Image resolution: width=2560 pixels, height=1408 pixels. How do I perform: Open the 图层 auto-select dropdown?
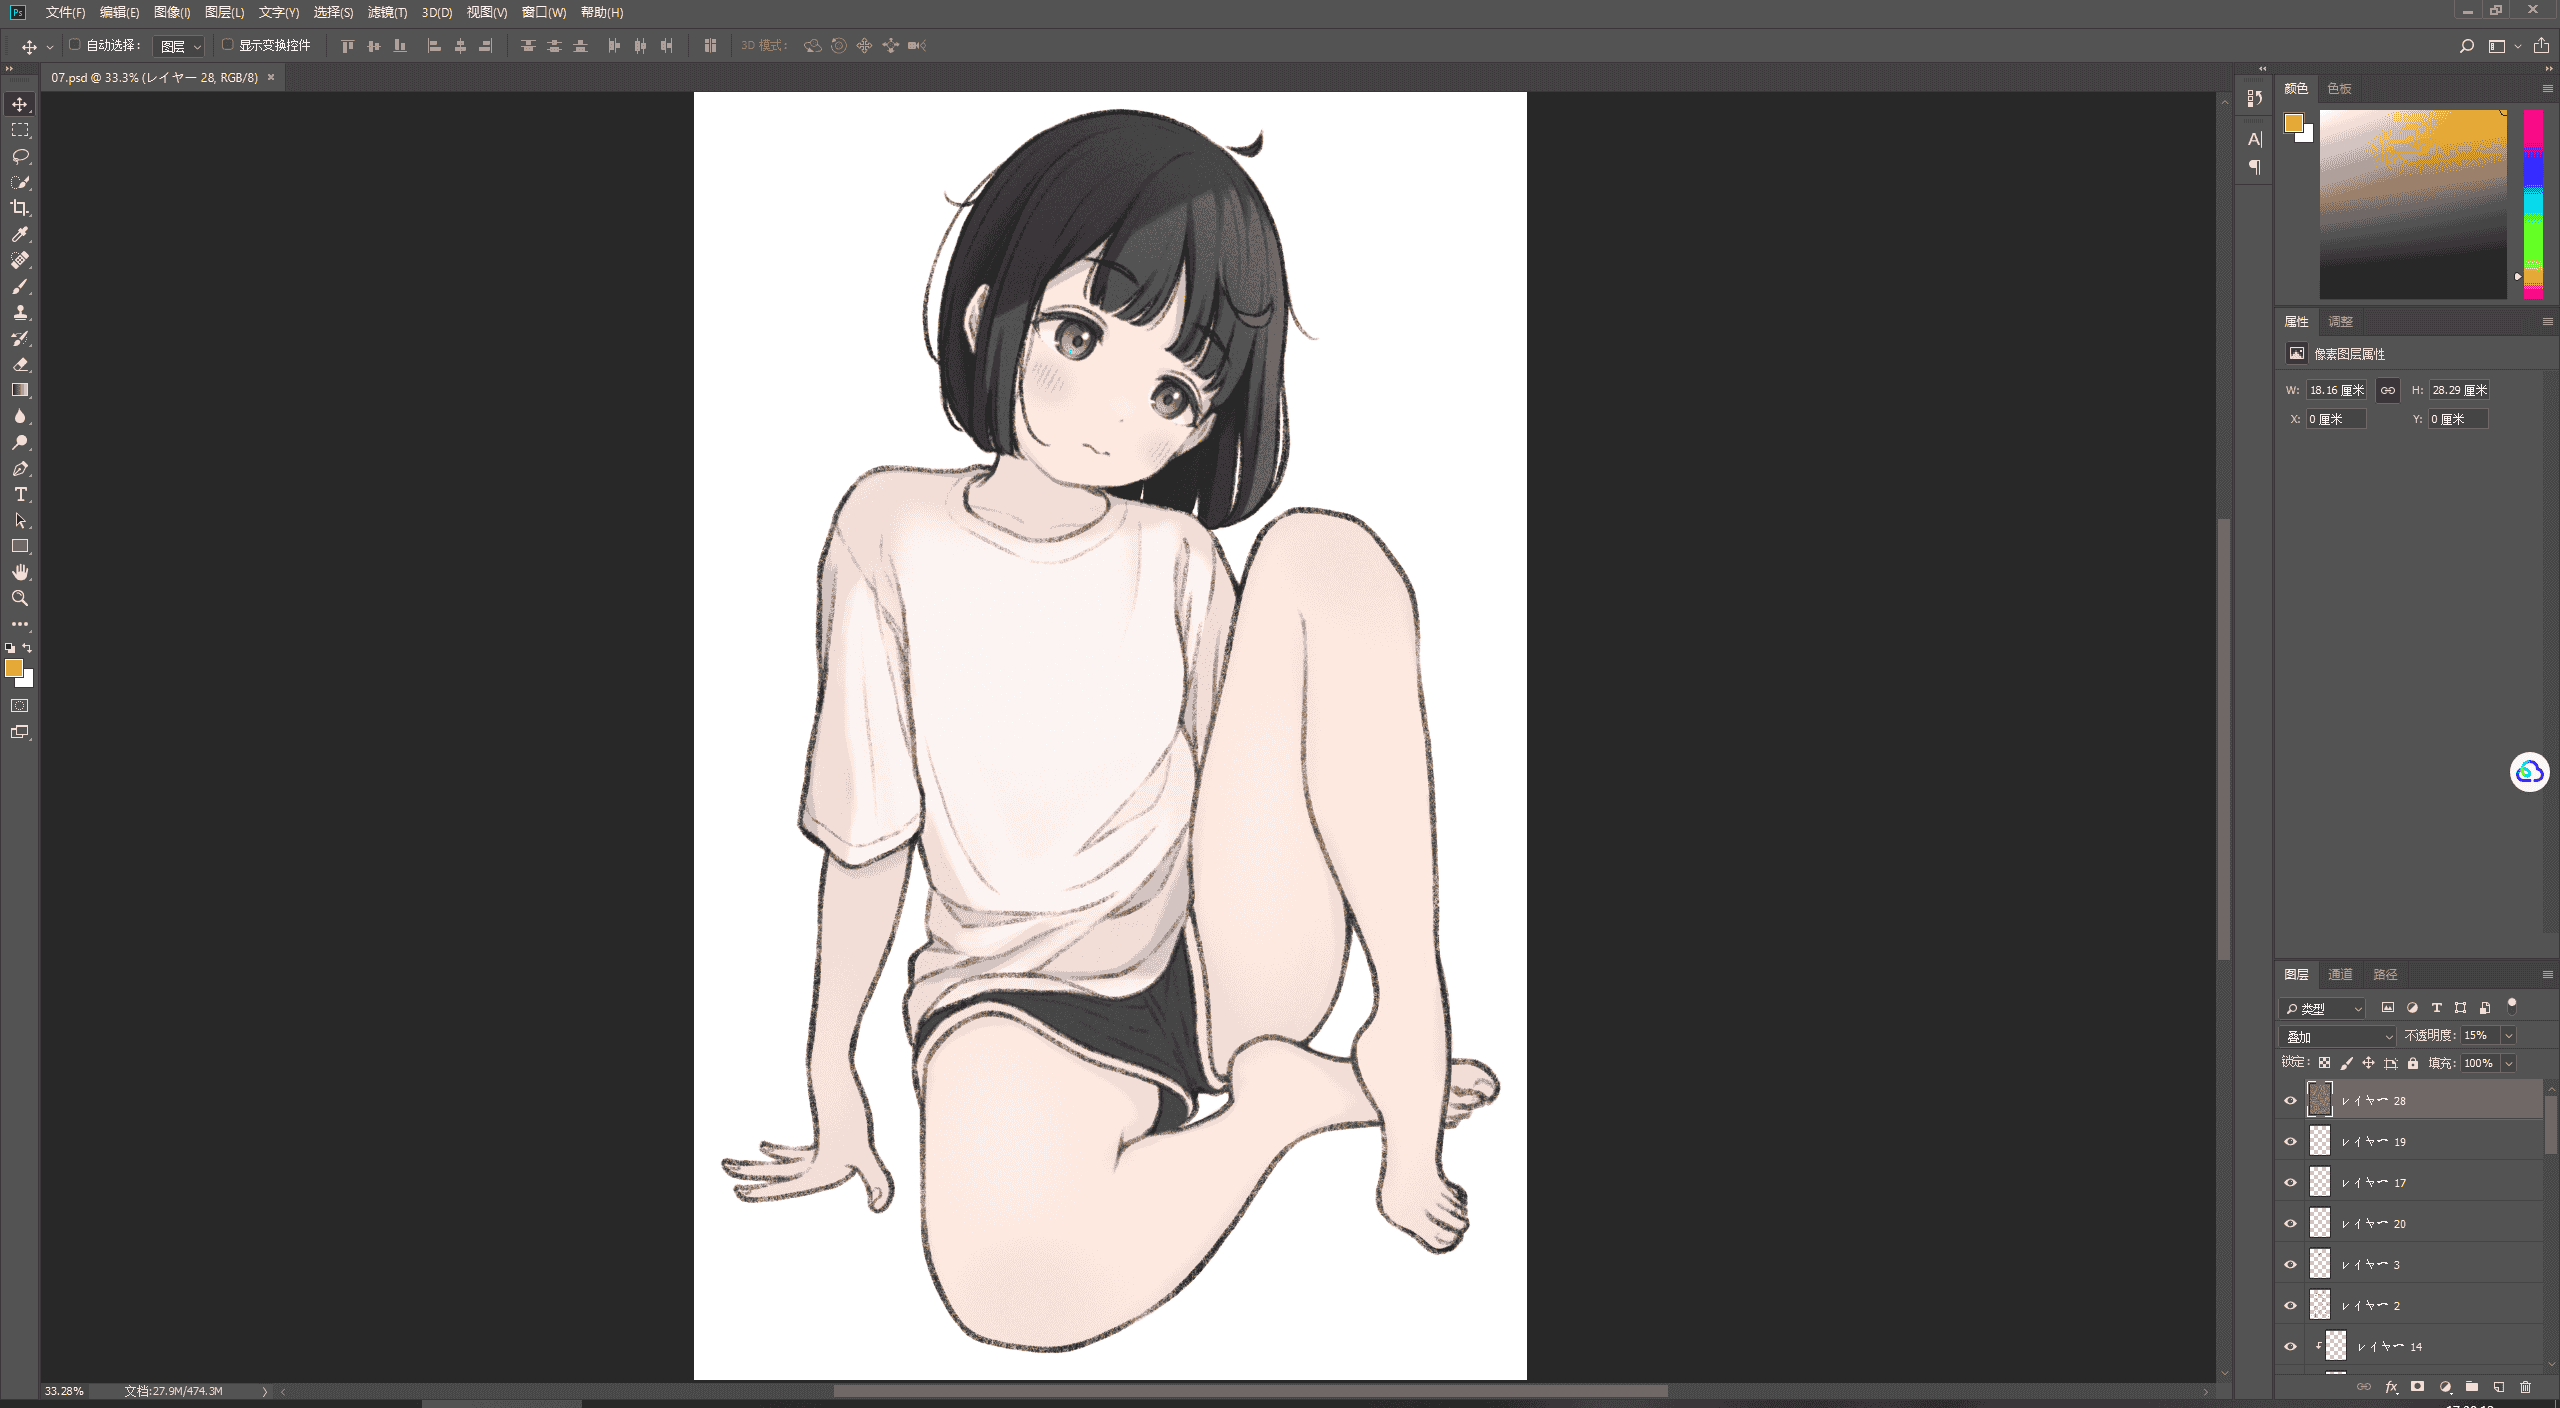pyautogui.click(x=180, y=46)
